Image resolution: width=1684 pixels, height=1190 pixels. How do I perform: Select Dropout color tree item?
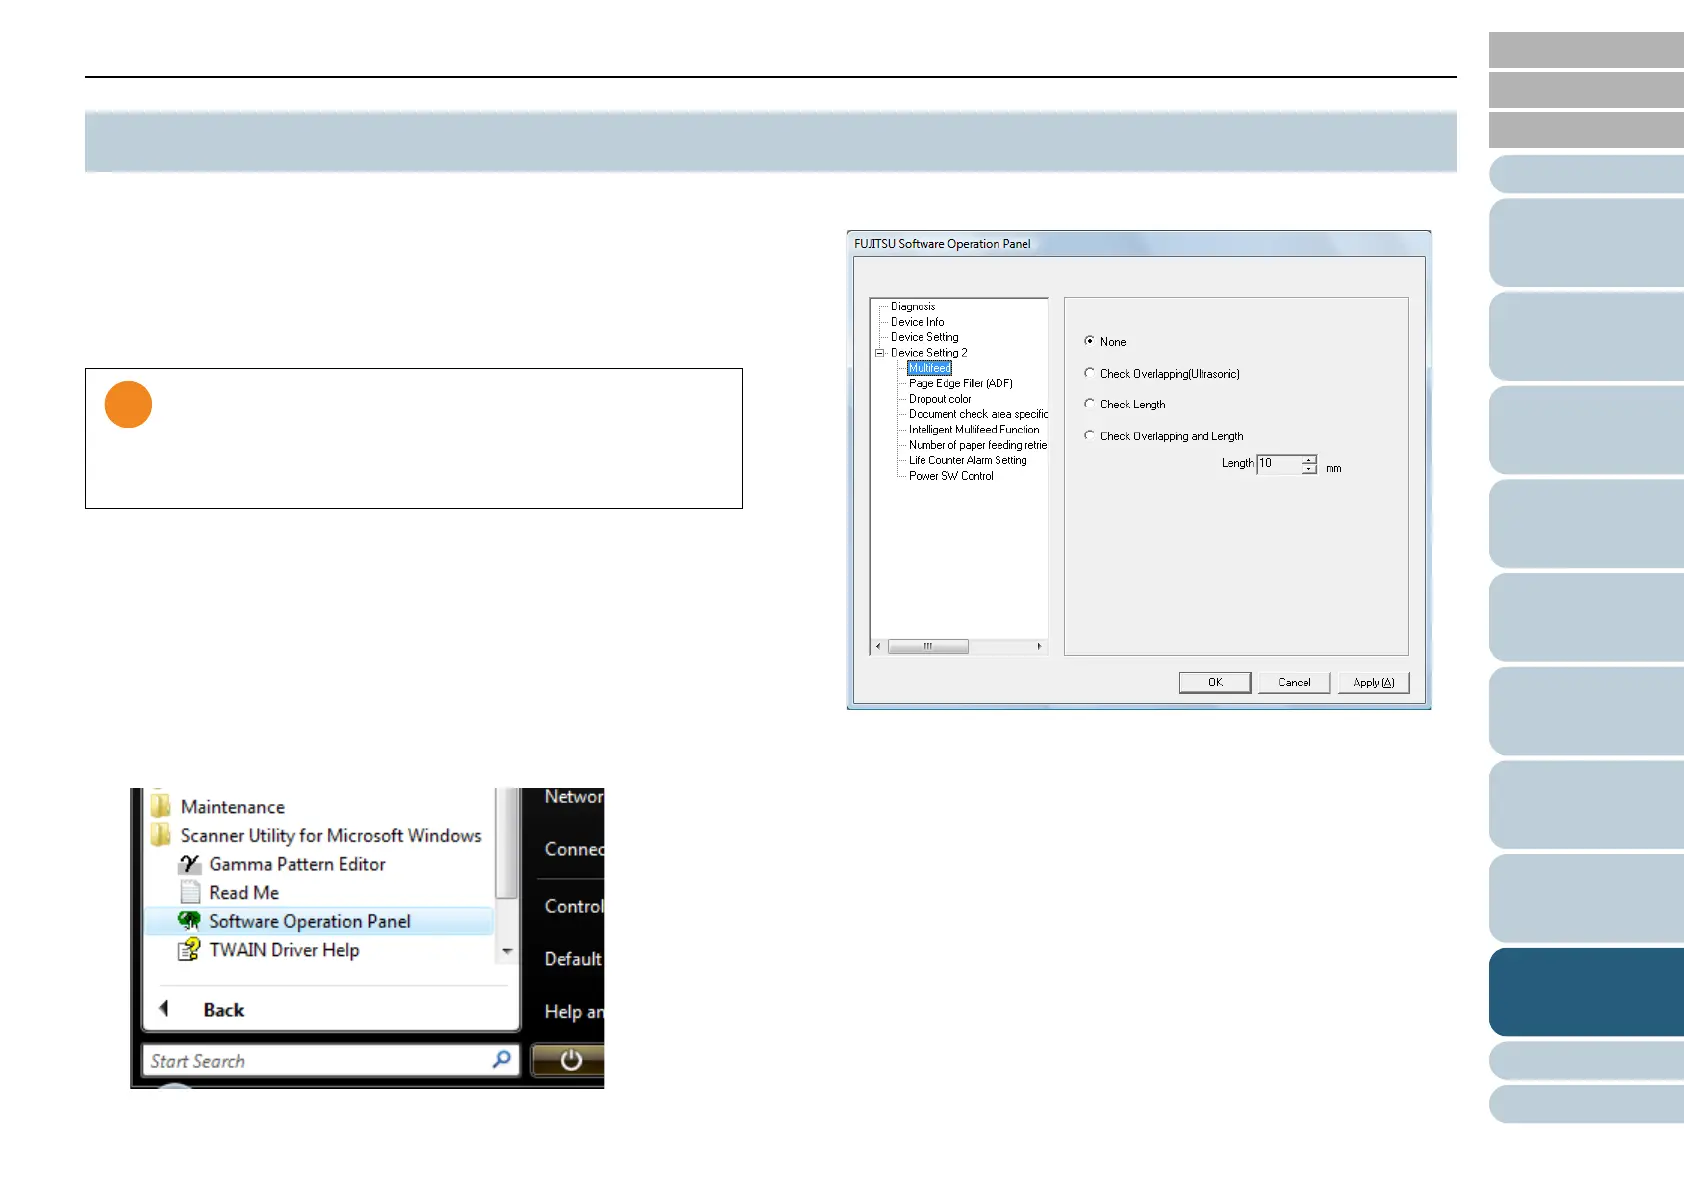pyautogui.click(x=940, y=399)
